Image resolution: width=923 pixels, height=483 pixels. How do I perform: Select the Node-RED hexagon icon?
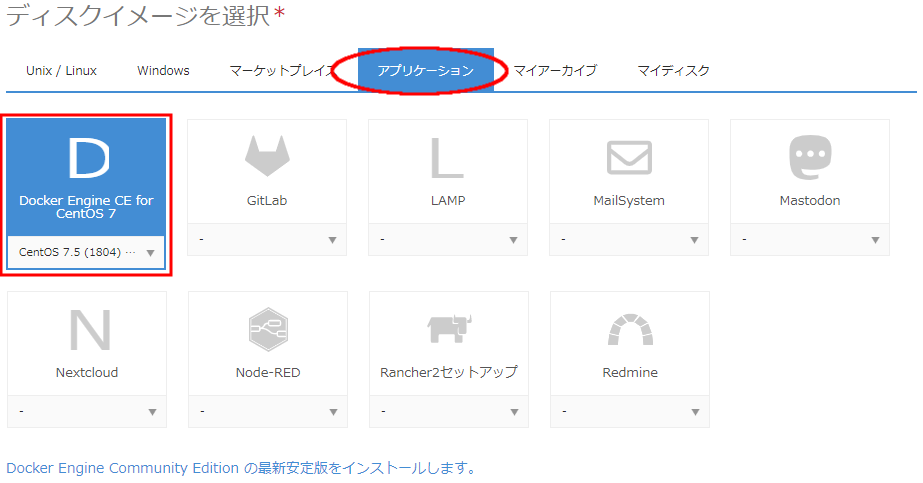(268, 329)
